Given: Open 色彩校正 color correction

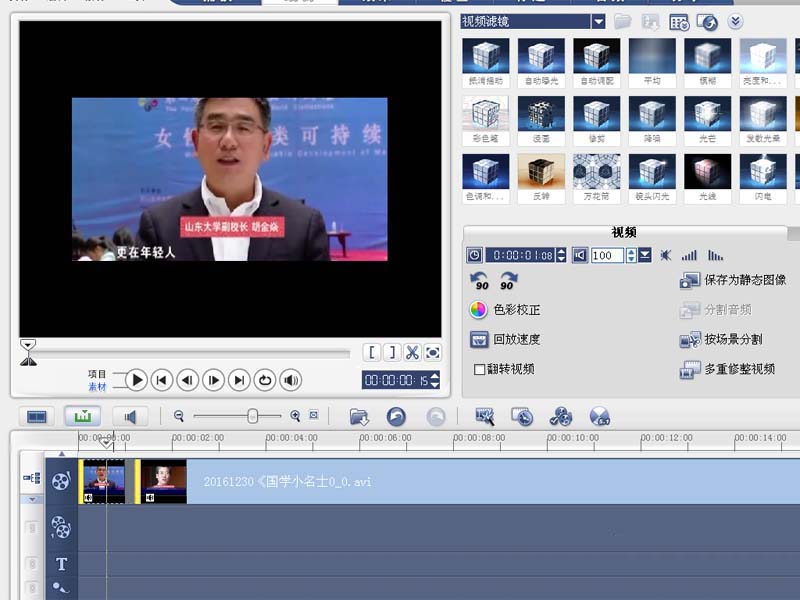Looking at the screenshot, I should (x=505, y=310).
